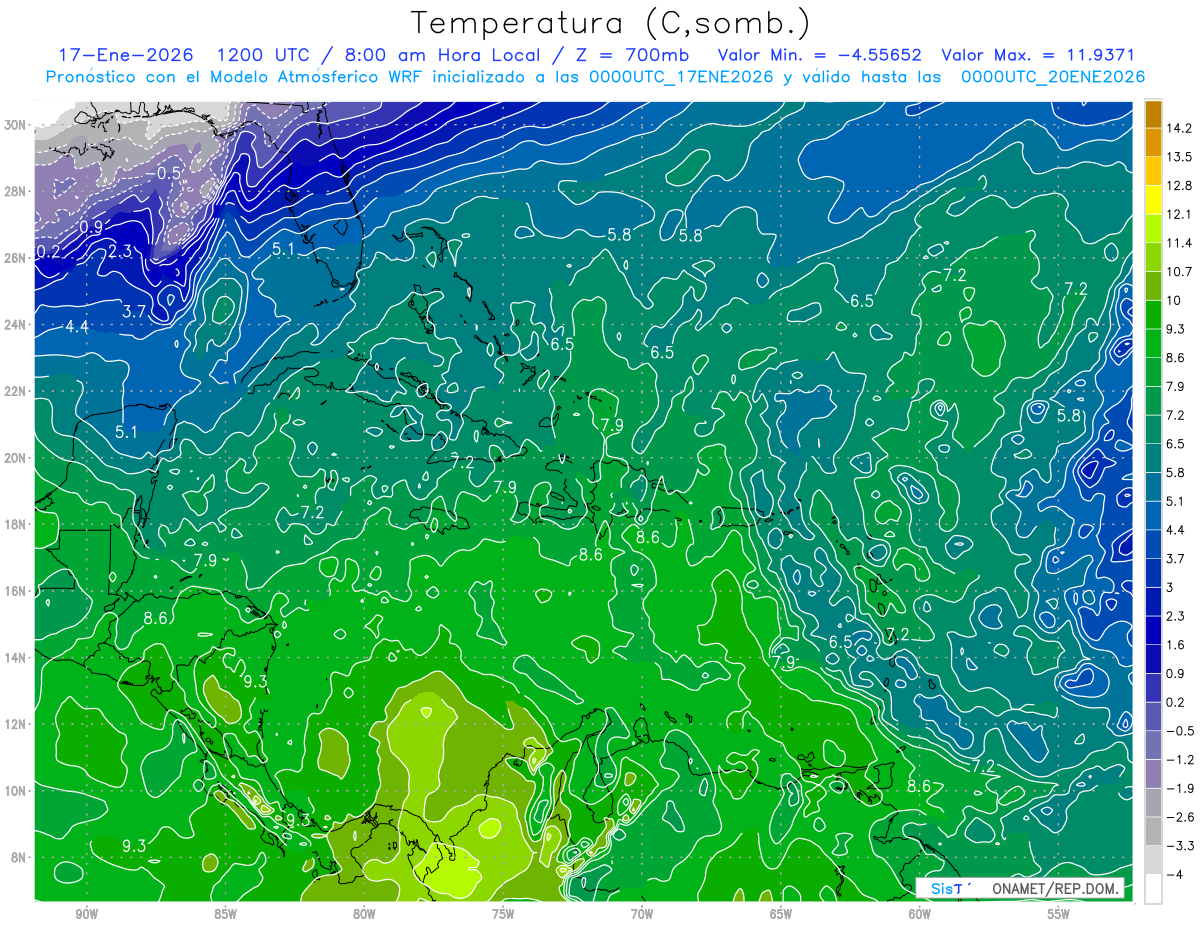The image size is (1200, 927).
Task: Click the legend value "11.4"
Action: 1178,243
